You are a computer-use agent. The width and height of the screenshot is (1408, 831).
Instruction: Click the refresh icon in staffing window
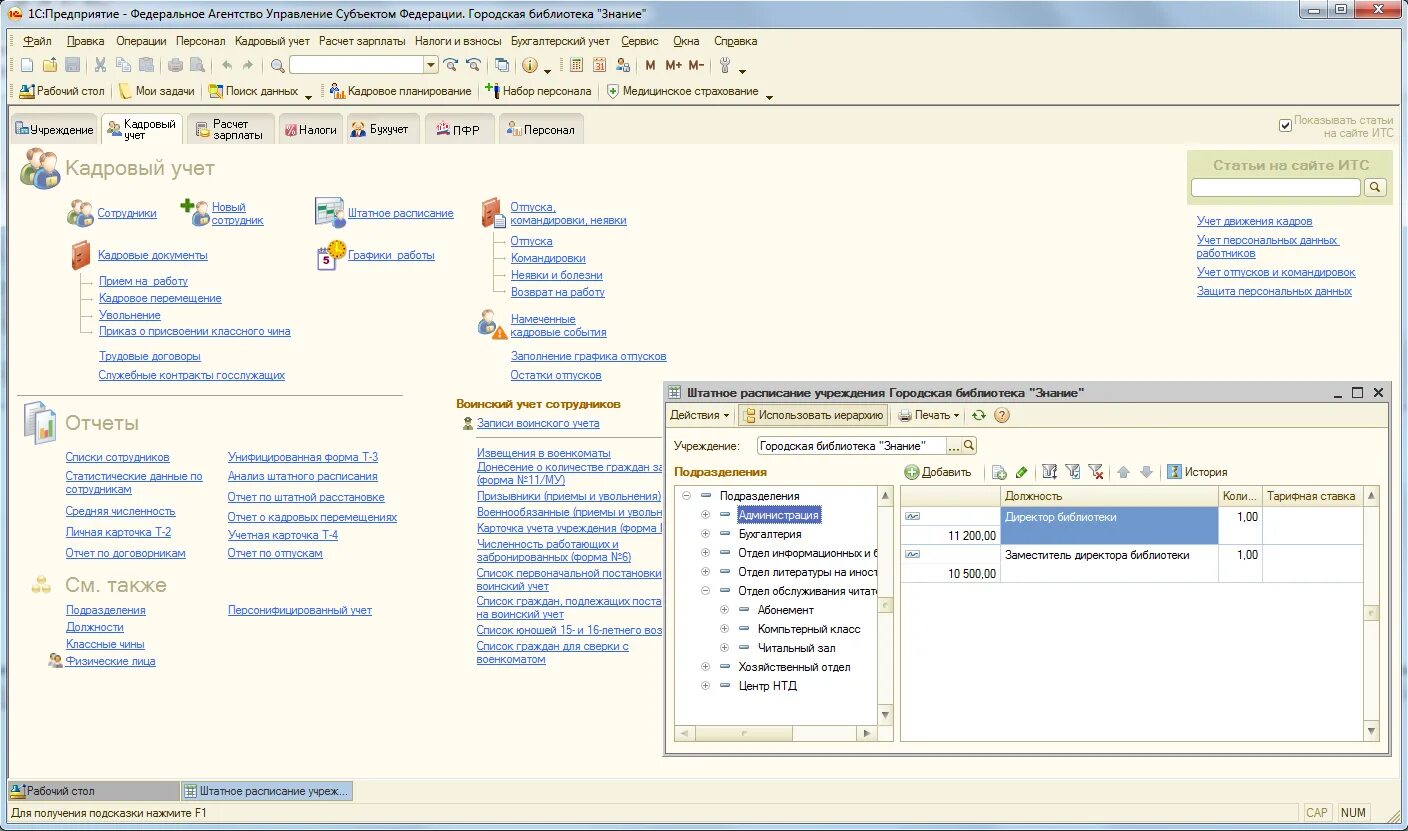tap(979, 415)
